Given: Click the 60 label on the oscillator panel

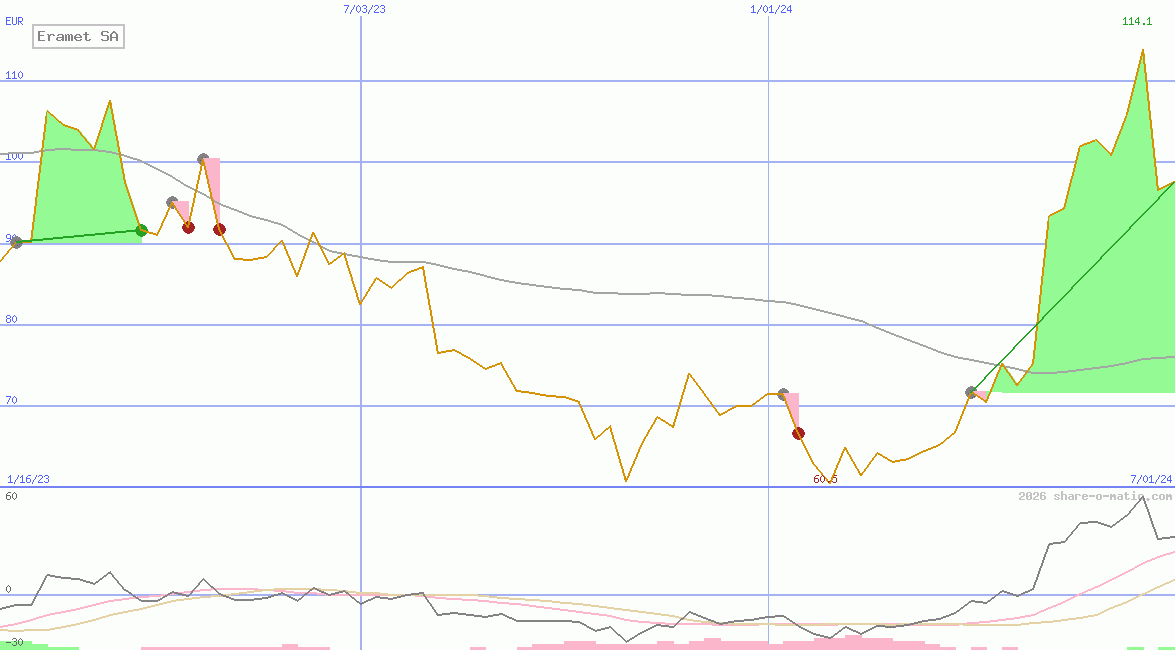Looking at the screenshot, I should [x=11, y=496].
